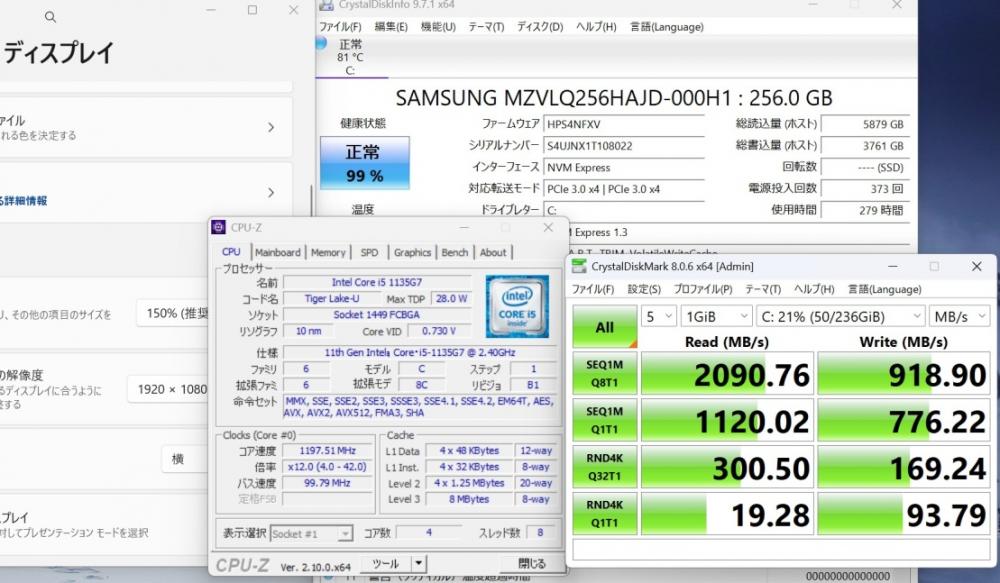Click the serial number field S4UJNX1T108022
The width and height of the screenshot is (1000, 583).
tap(624, 146)
